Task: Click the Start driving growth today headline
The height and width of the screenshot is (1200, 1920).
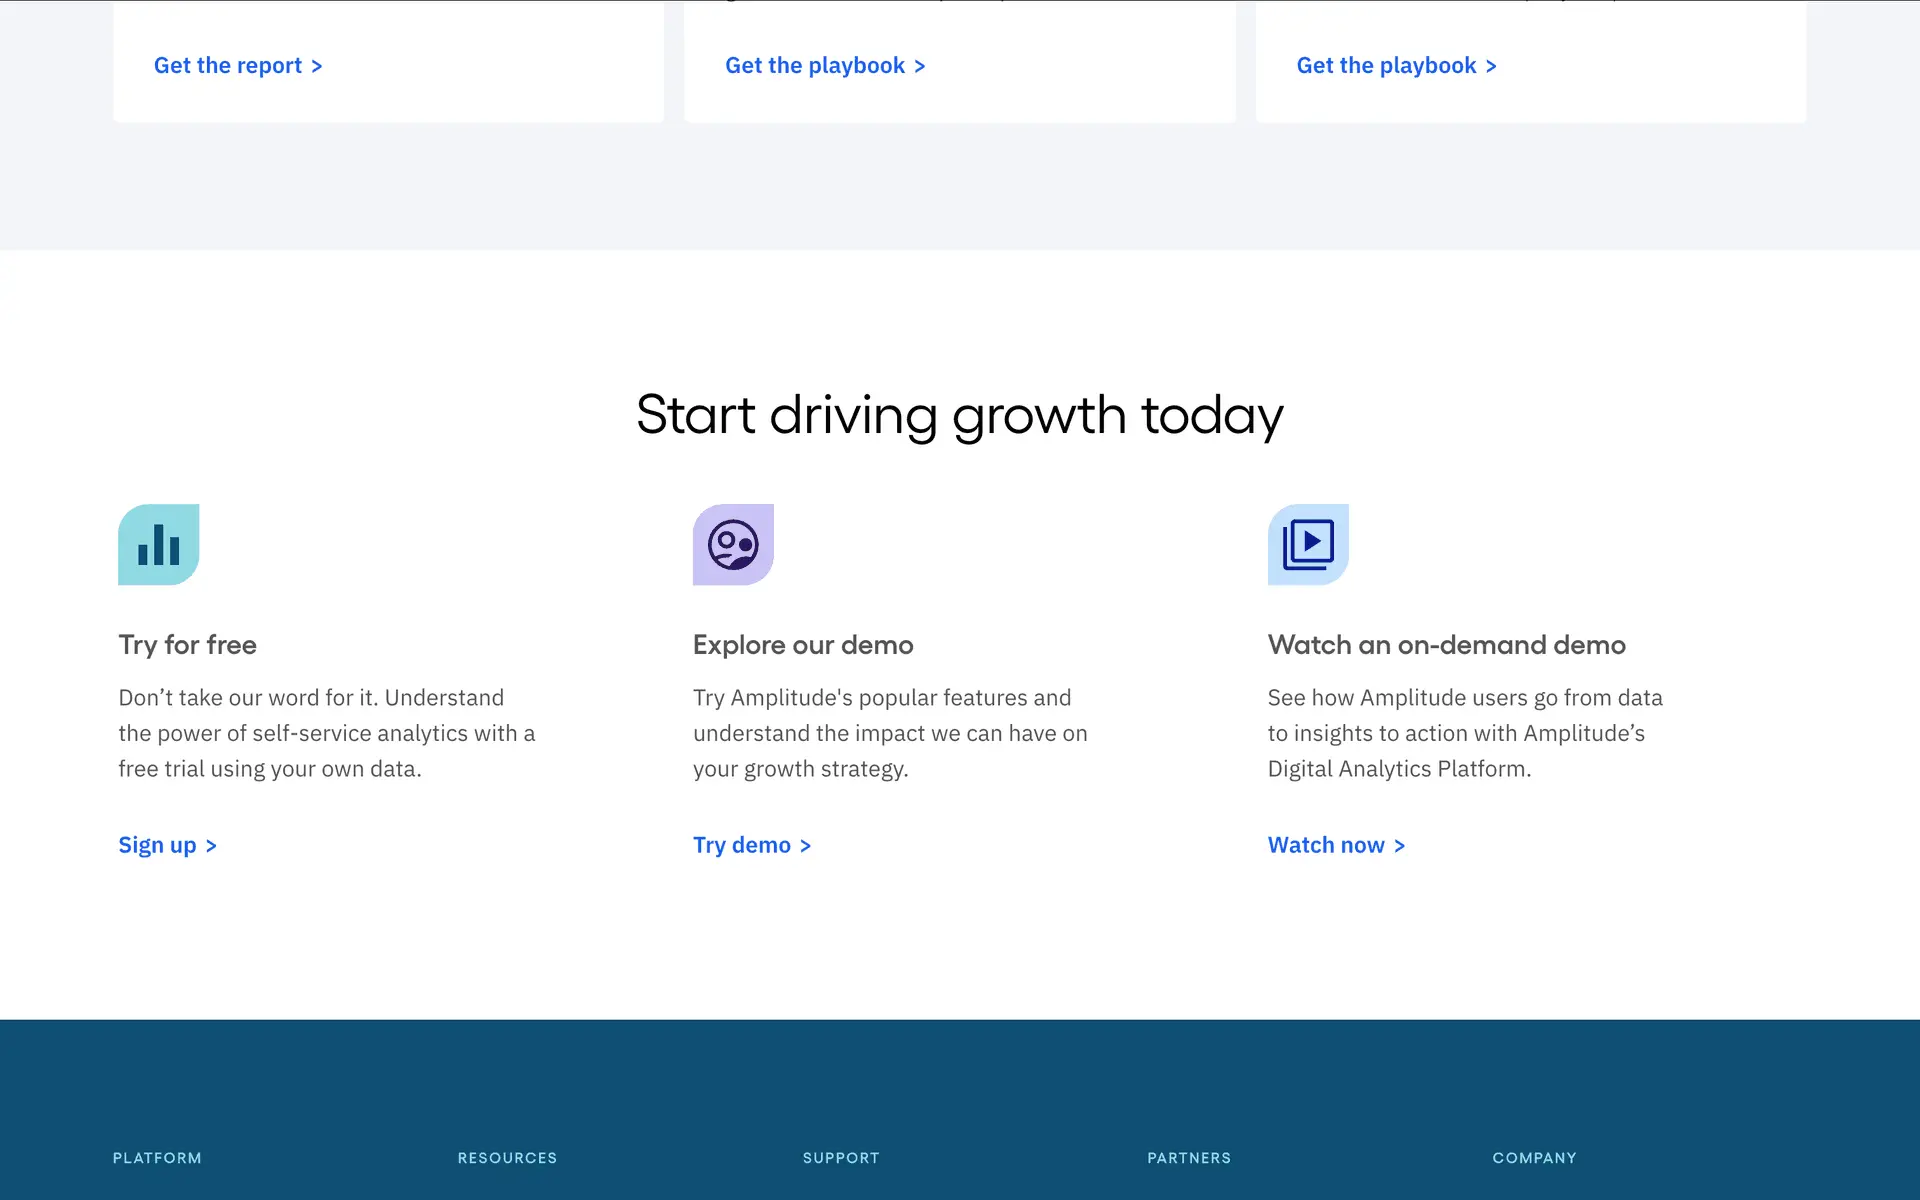Action: pos(959,415)
